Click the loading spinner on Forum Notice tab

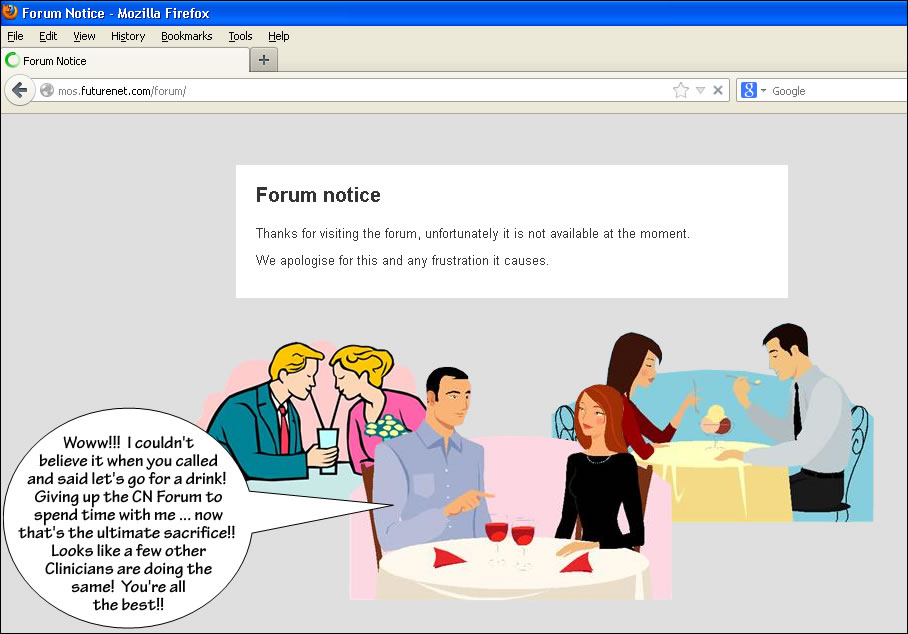coord(12,61)
